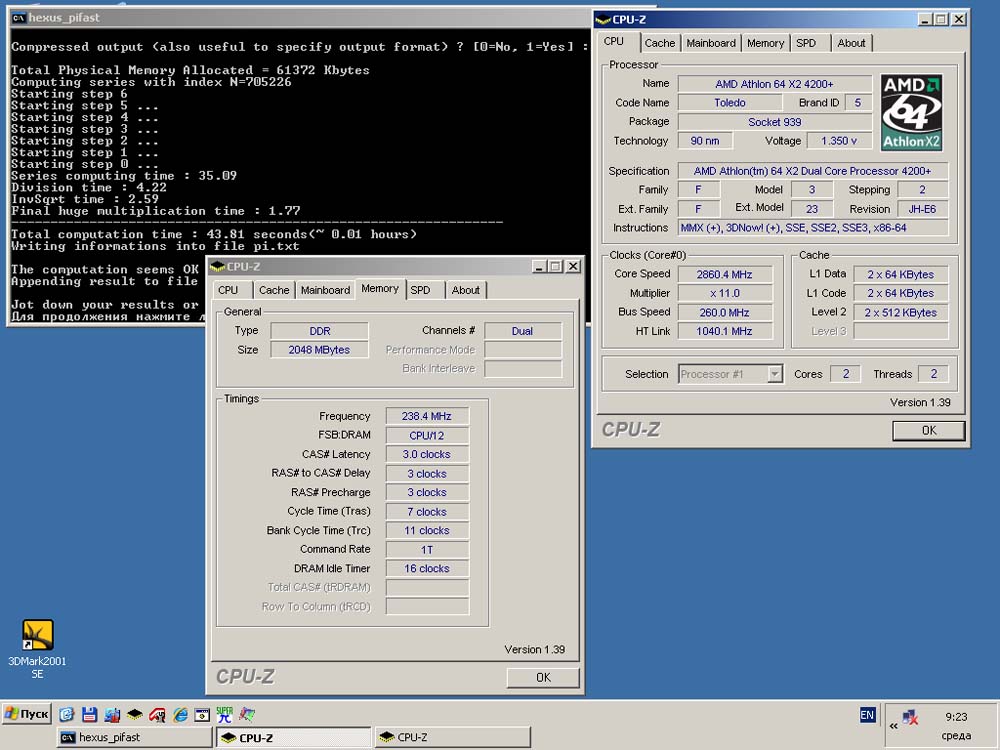Click the Bus Speed field 260.0 MHz
Image resolution: width=1000 pixels, height=750 pixels.
[x=724, y=312]
